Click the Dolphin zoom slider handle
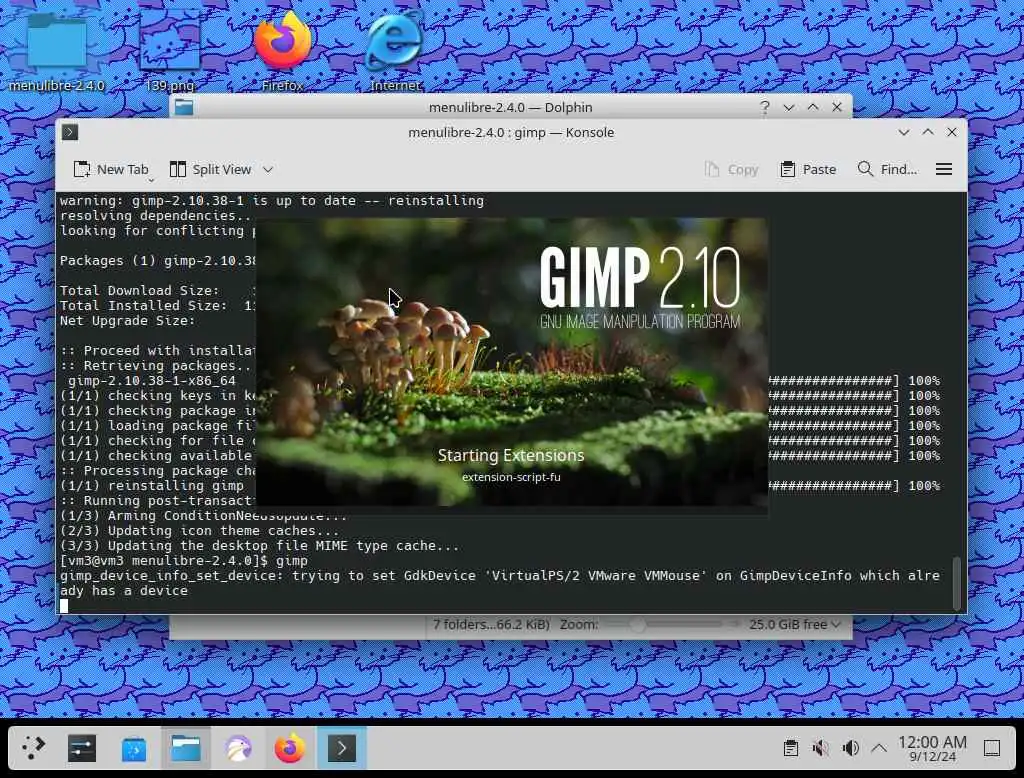This screenshot has height=778, width=1024. [638, 625]
